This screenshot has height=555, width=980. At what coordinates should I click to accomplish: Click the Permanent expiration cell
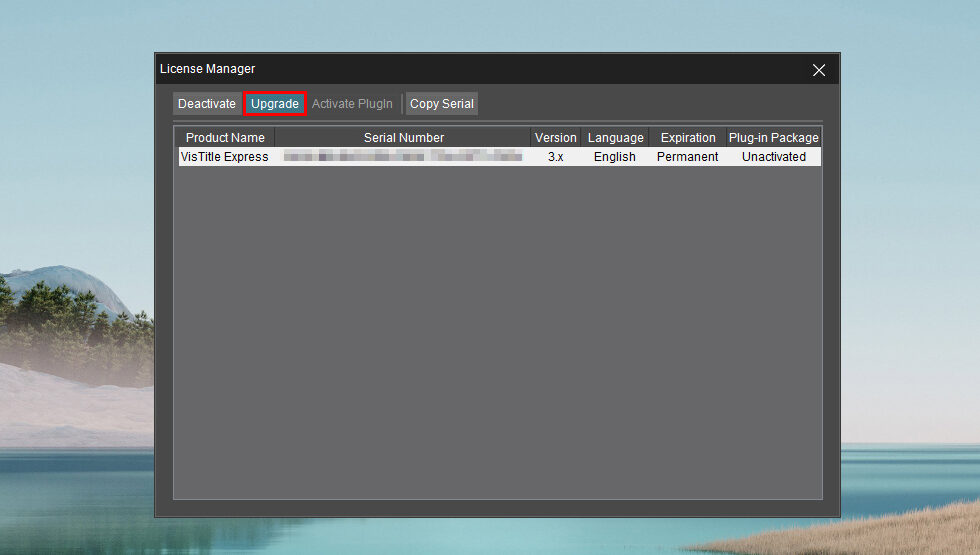pos(688,157)
